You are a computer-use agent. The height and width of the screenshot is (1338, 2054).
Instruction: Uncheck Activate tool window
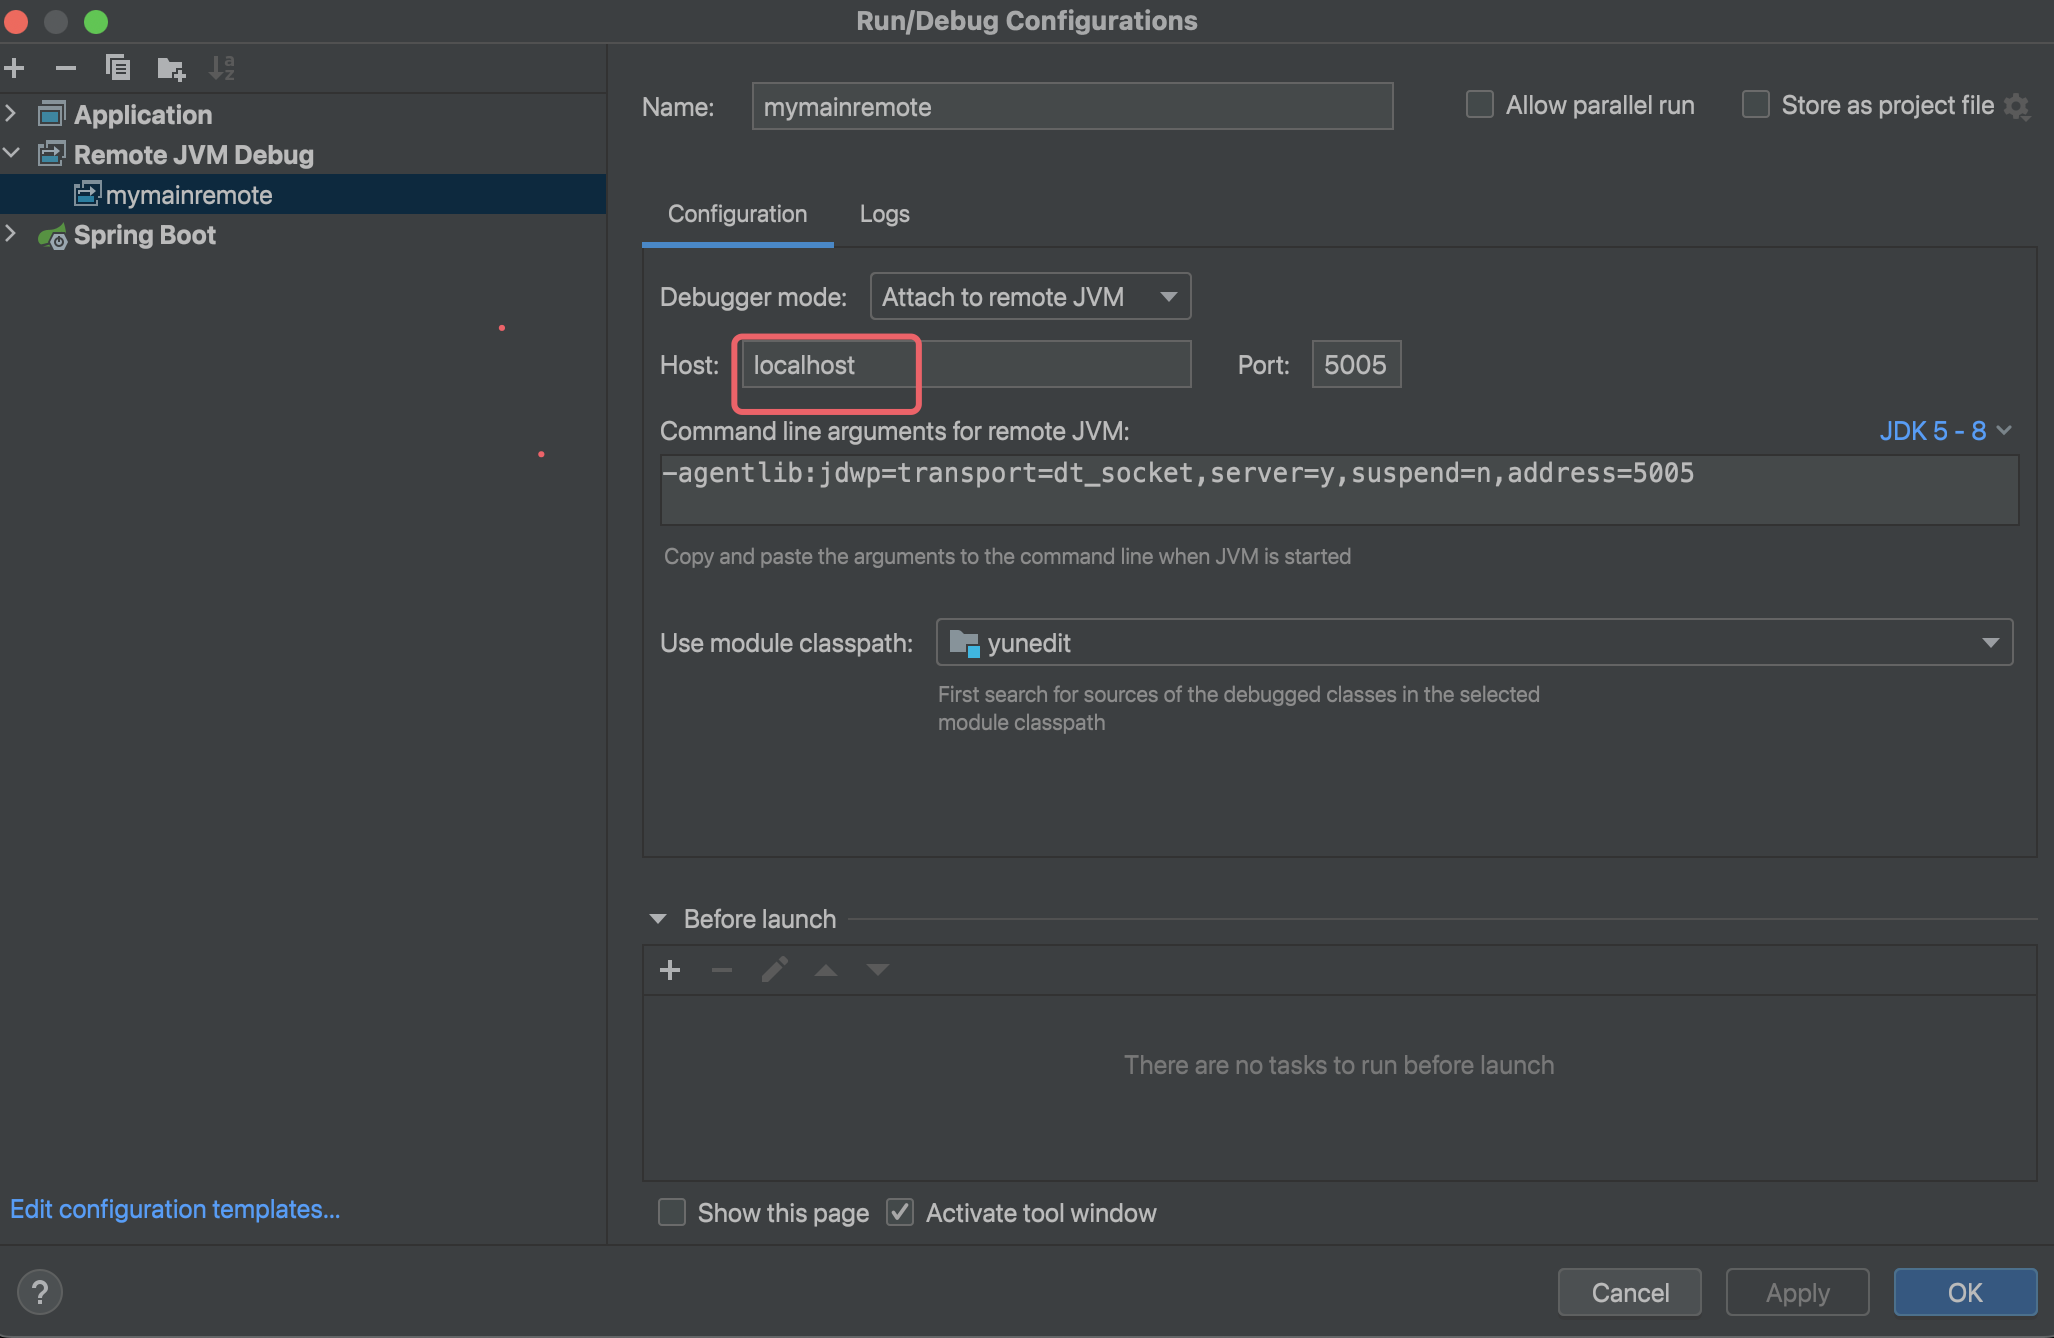click(x=900, y=1213)
